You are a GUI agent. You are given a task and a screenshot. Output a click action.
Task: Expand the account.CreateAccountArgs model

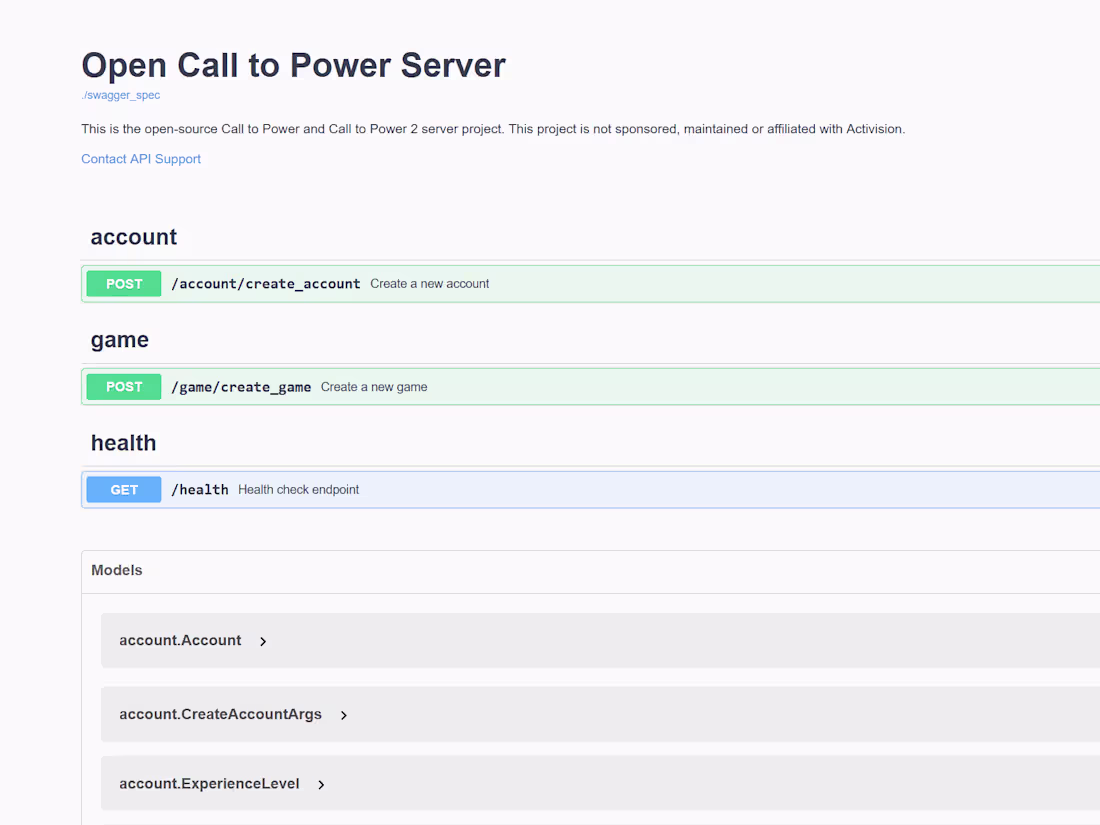343,715
